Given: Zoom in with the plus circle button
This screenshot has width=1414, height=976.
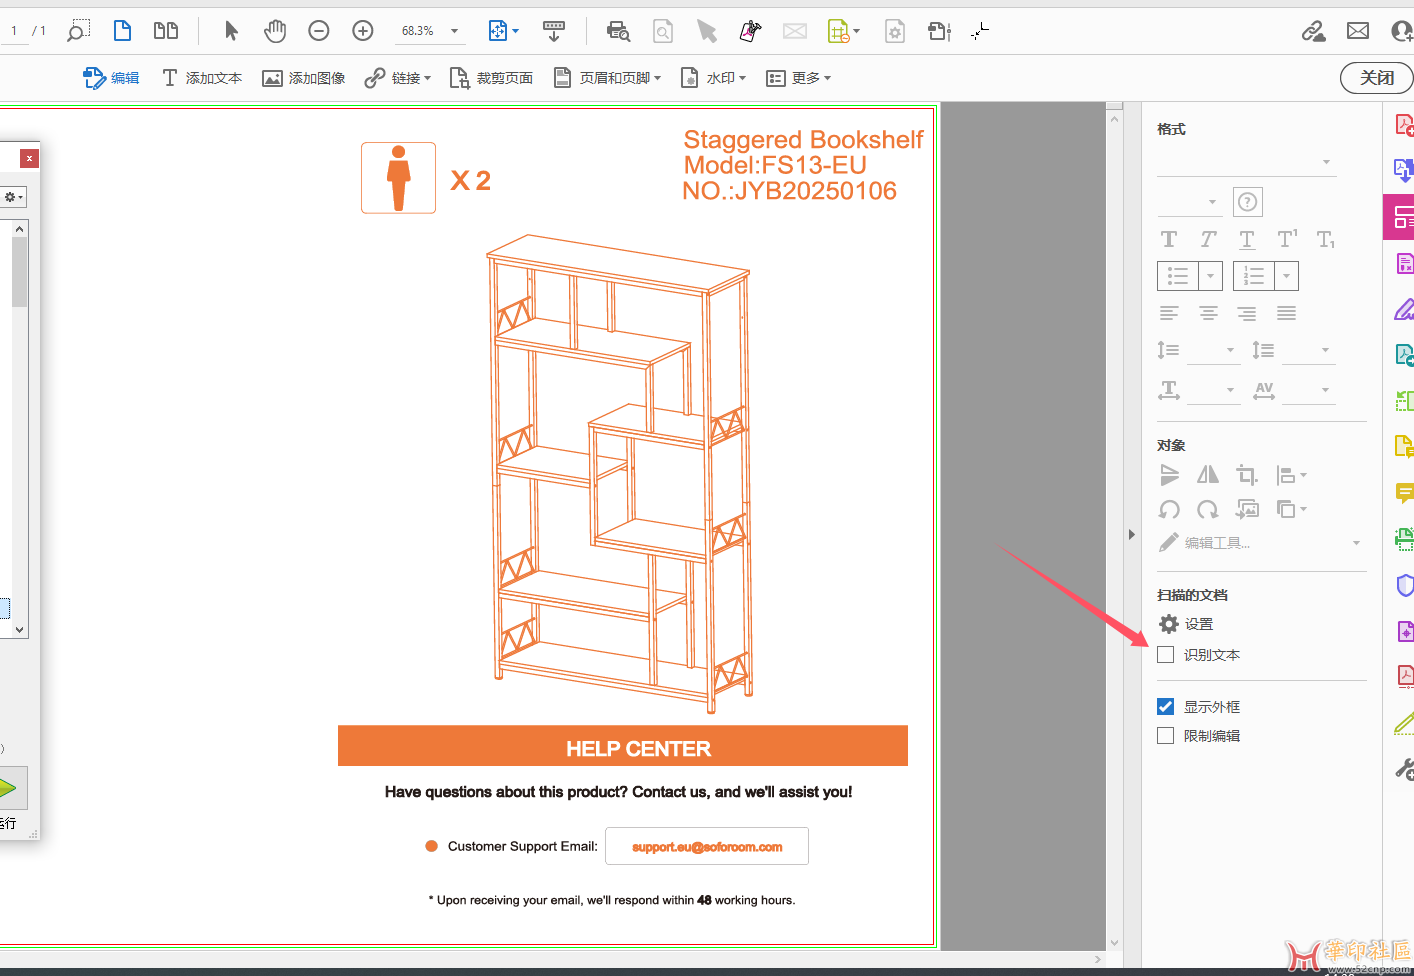Looking at the screenshot, I should (363, 31).
